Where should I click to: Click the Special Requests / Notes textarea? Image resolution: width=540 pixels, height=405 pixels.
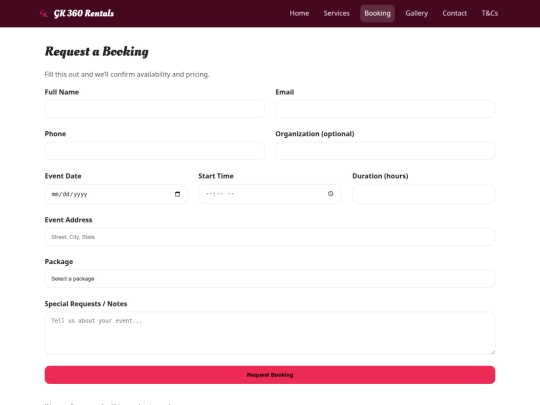(x=270, y=333)
